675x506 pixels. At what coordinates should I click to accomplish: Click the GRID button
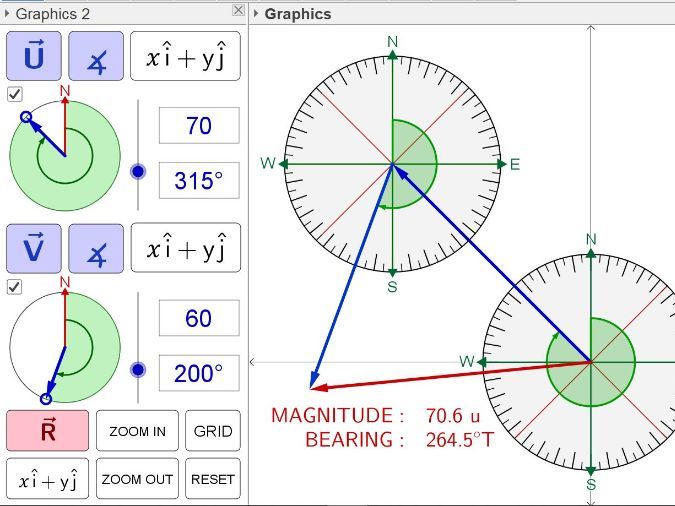[x=213, y=431]
